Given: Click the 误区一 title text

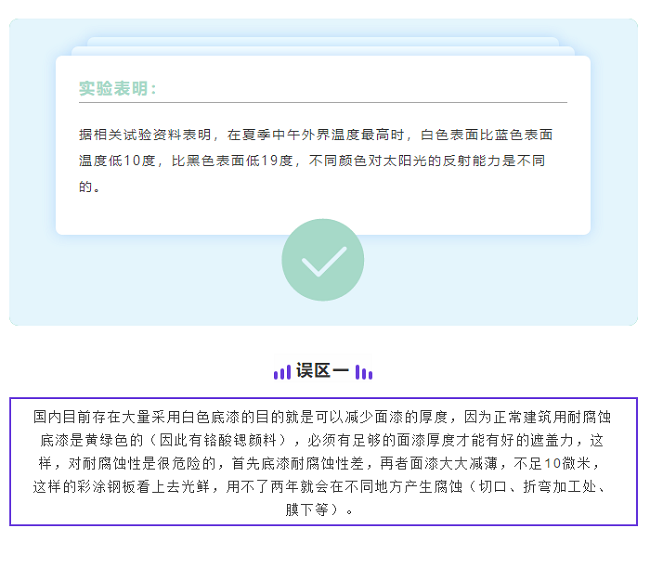Looking at the screenshot, I should pyautogui.click(x=323, y=371).
